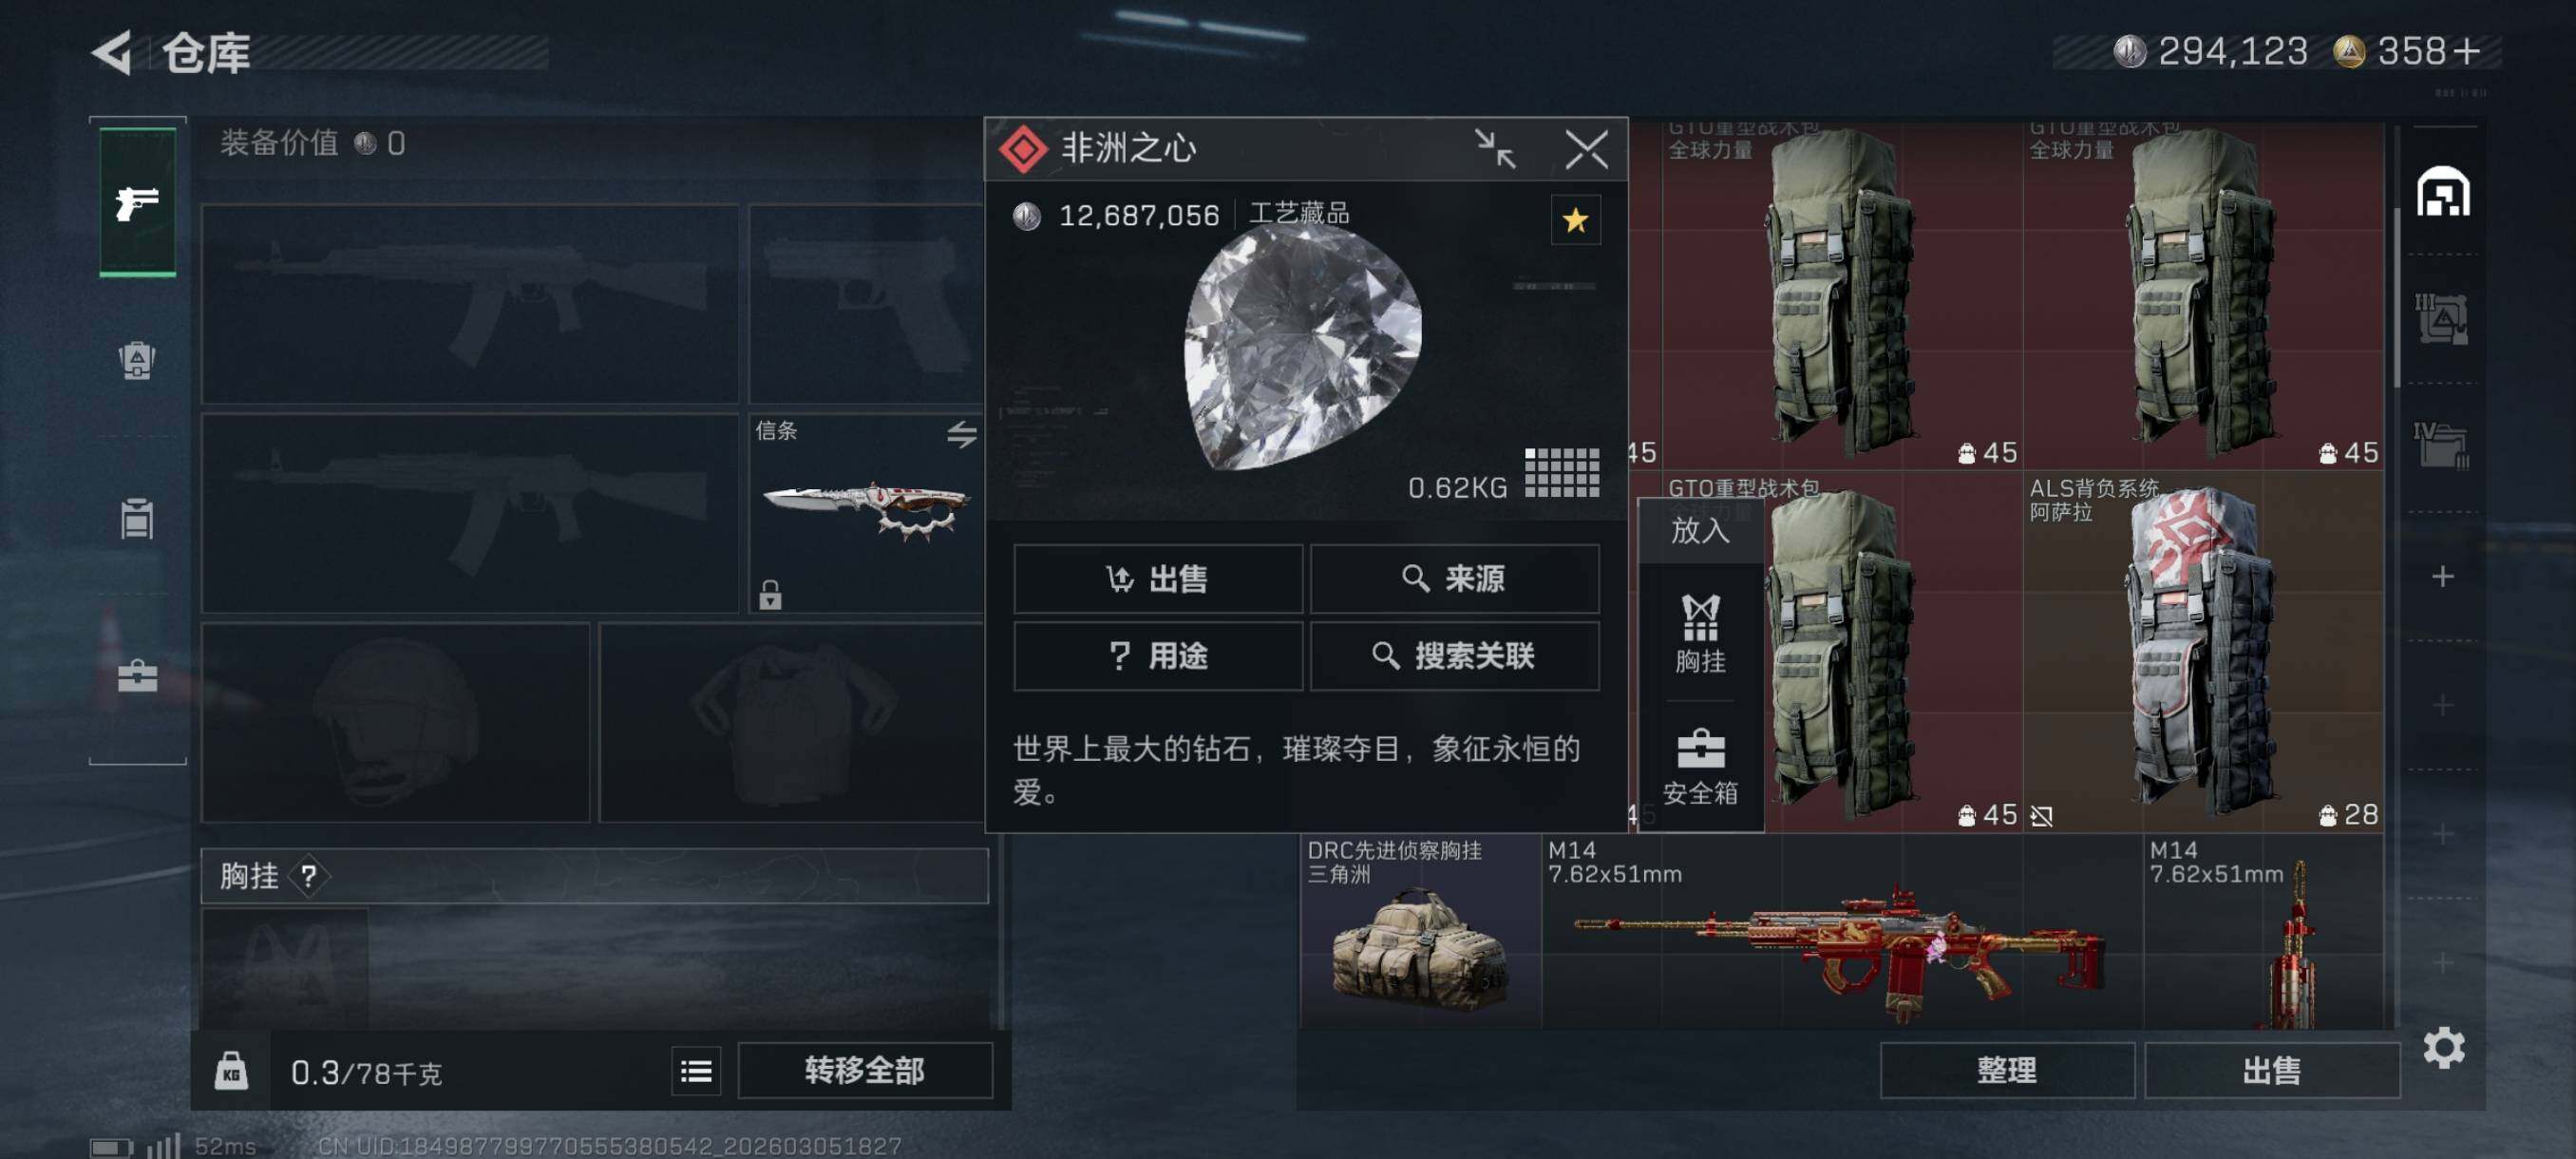Screen dimensions: 2576x1159
Task: Toggle the favorite star on 非洲之心
Action: point(1575,219)
